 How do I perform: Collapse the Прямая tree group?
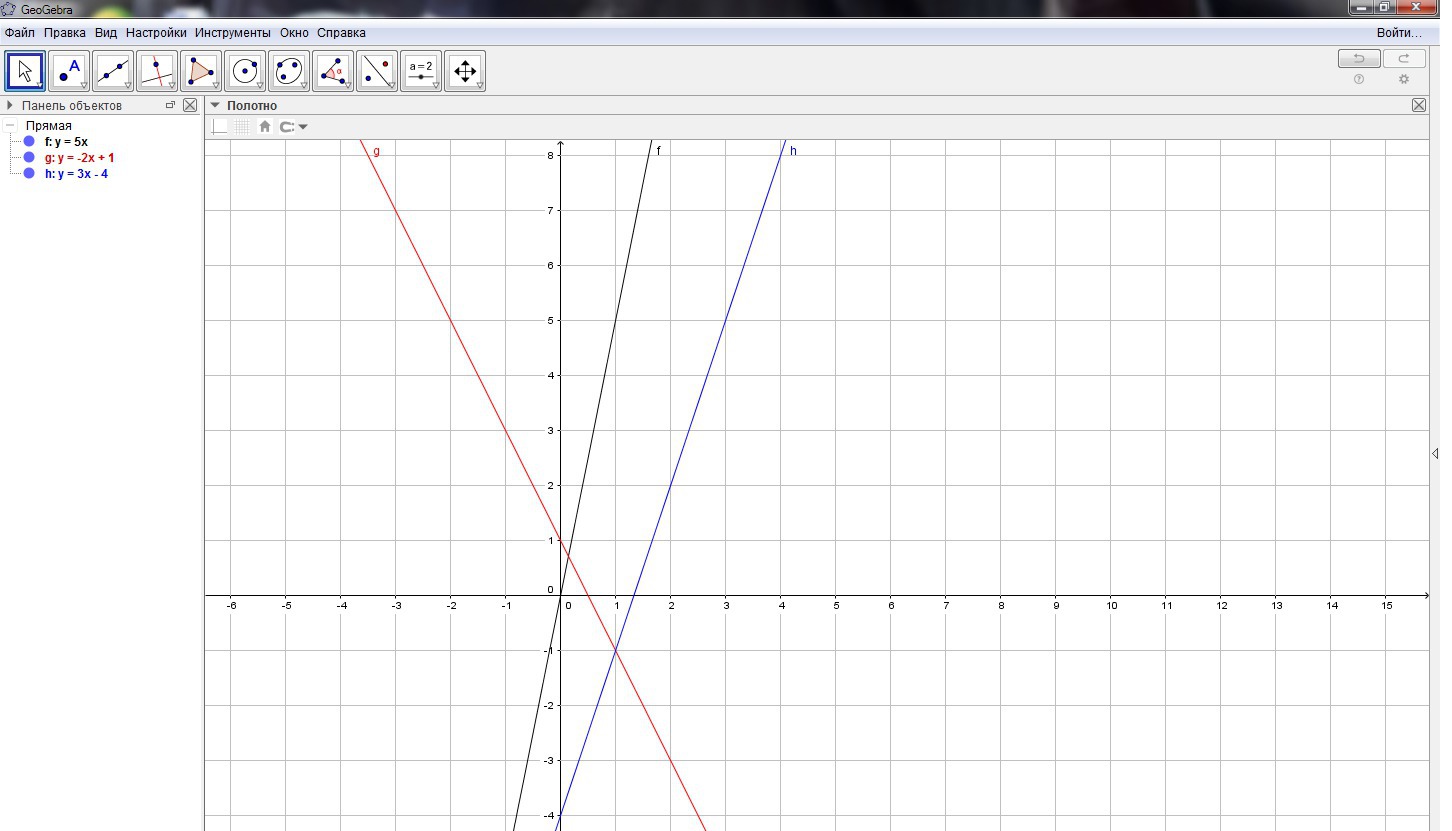pos(11,126)
